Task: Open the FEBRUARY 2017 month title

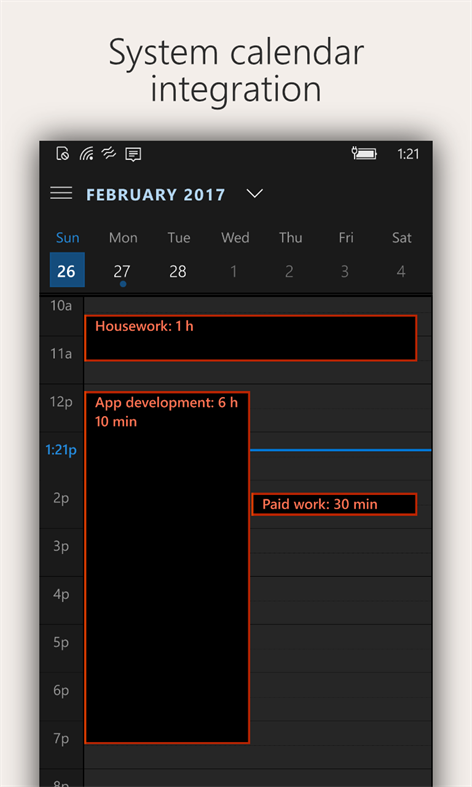Action: click(156, 194)
